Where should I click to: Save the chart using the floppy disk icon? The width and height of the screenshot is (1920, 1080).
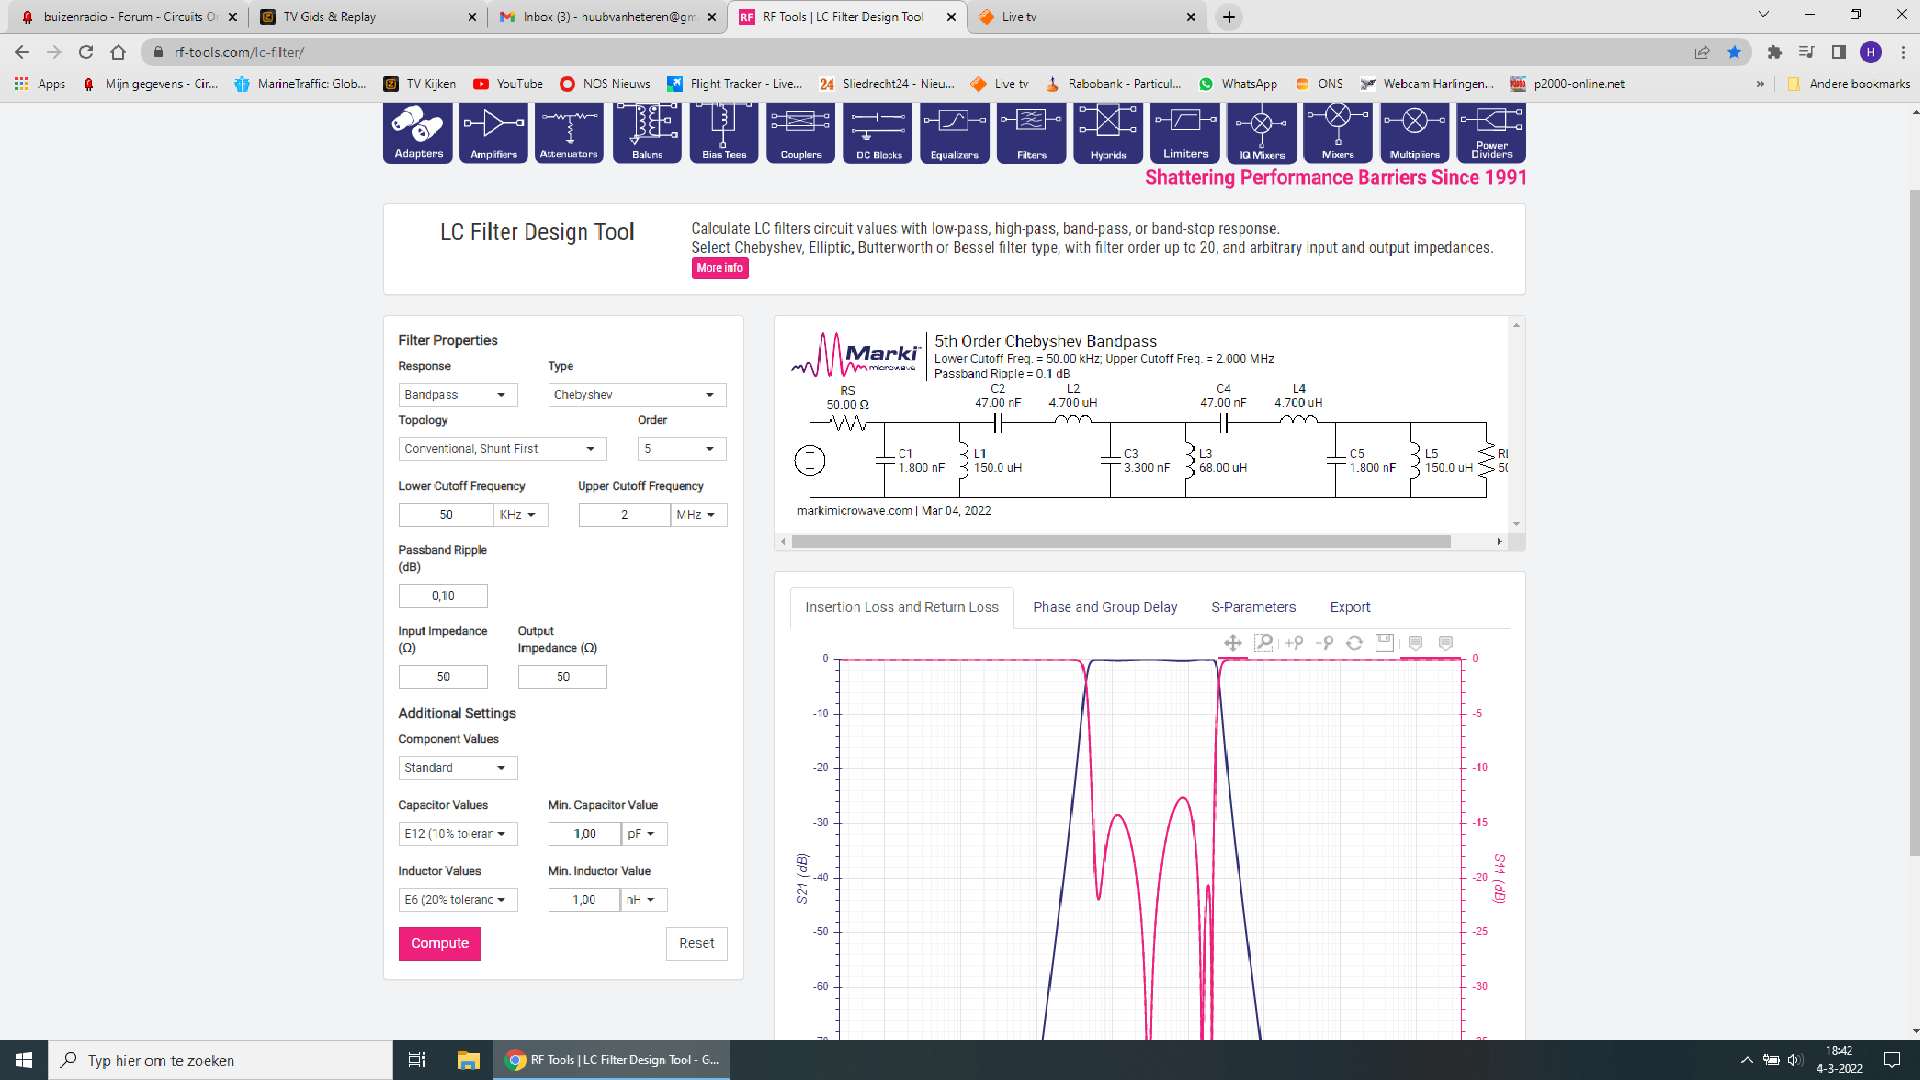(1385, 643)
